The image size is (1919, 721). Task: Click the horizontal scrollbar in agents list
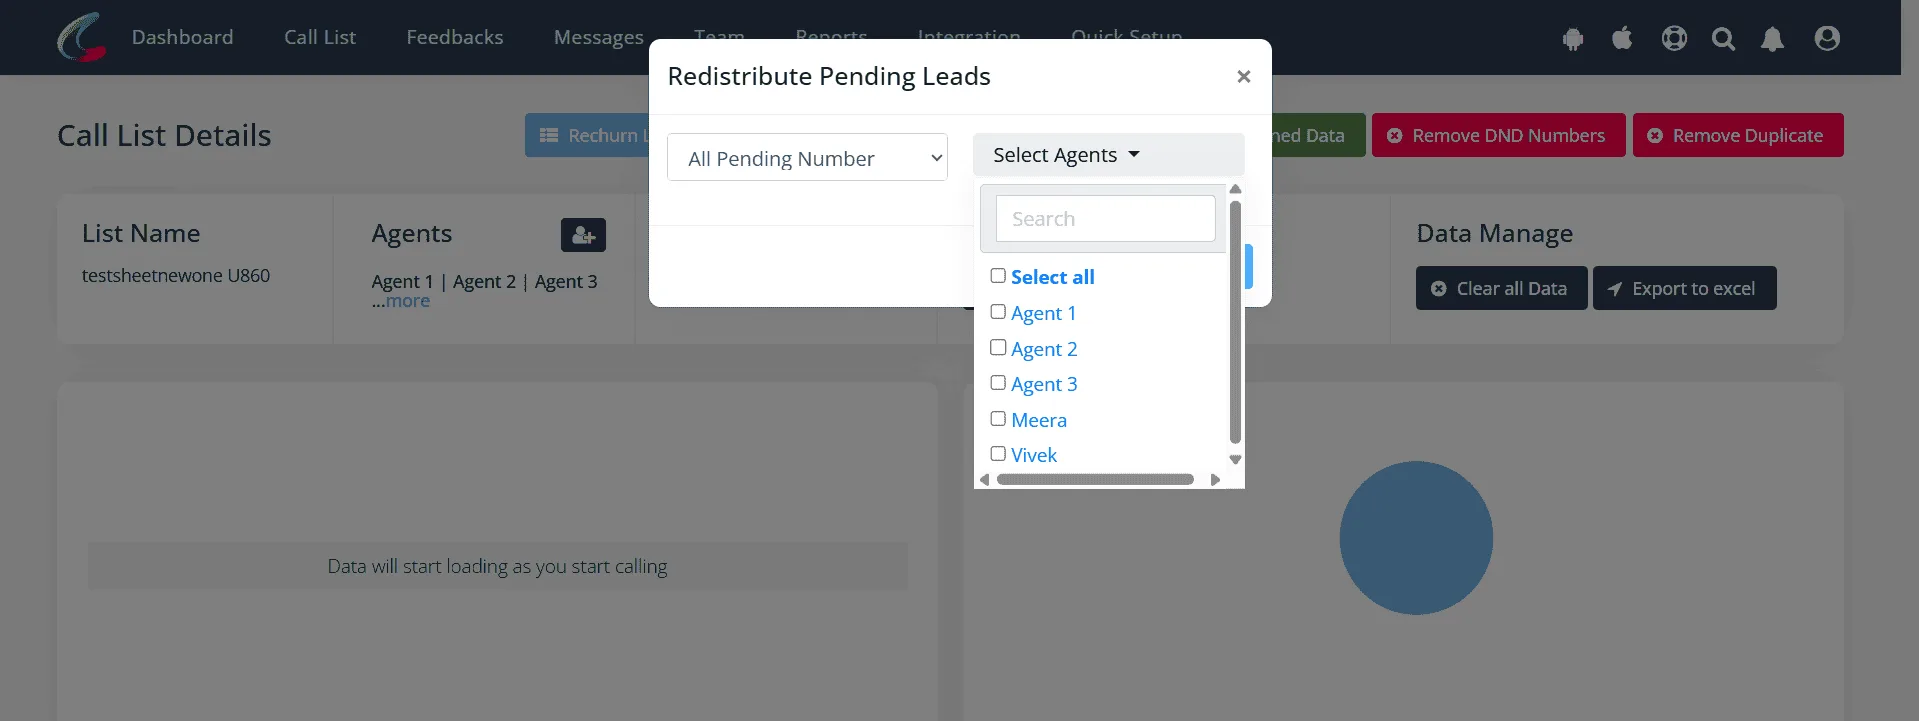pos(1095,479)
